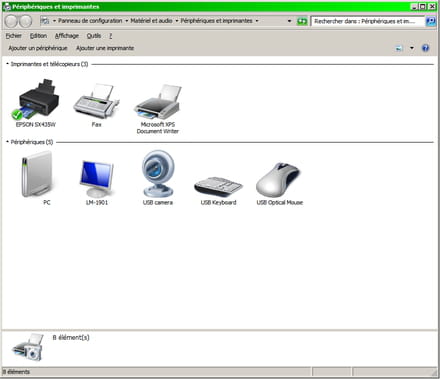Select Microsoft XPS Document Writer icon
The width and height of the screenshot is (440, 379).
tap(158, 102)
